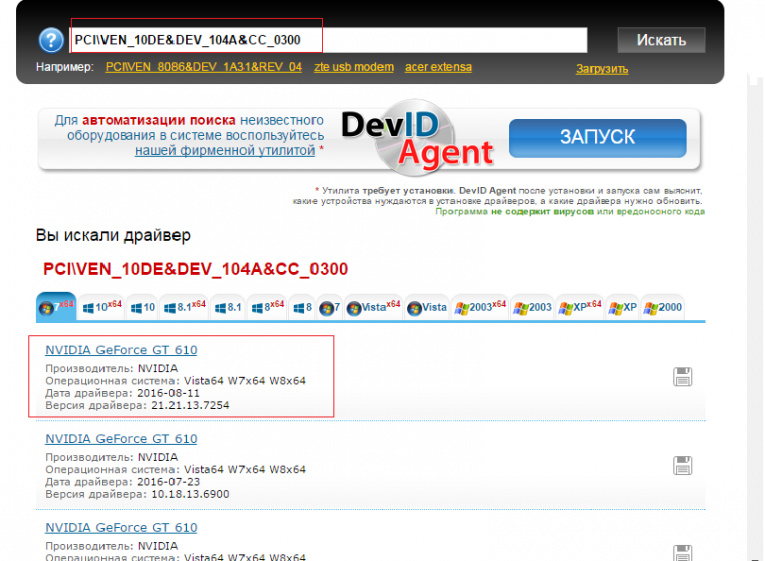The height and width of the screenshot is (561, 765).
Task: Click the Вы искали драйвер heading
Action: pos(113,236)
